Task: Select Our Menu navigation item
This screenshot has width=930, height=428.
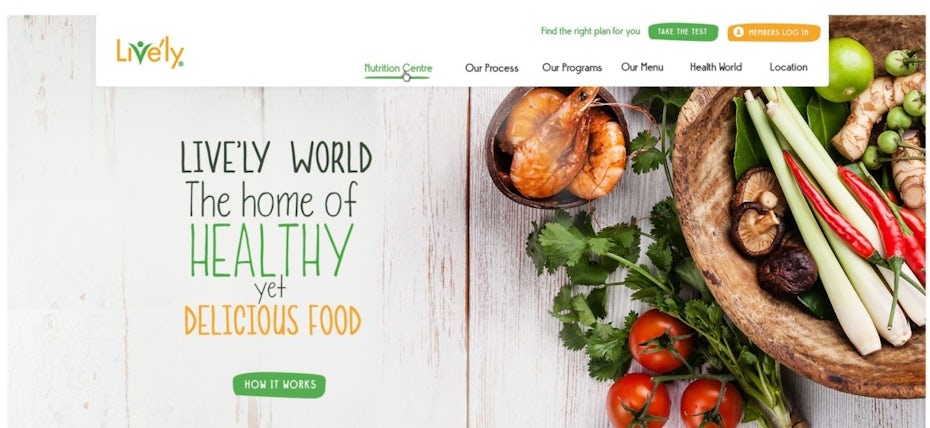Action: [642, 67]
